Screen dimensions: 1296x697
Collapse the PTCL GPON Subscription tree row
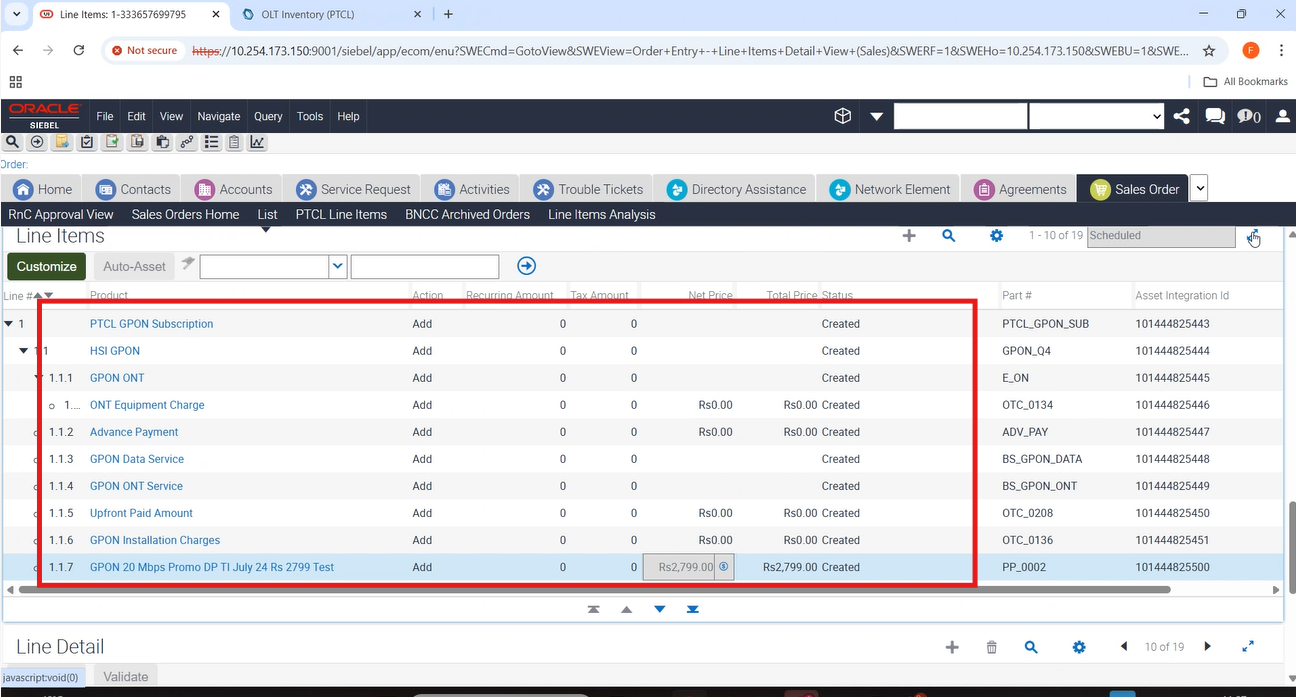(9, 324)
